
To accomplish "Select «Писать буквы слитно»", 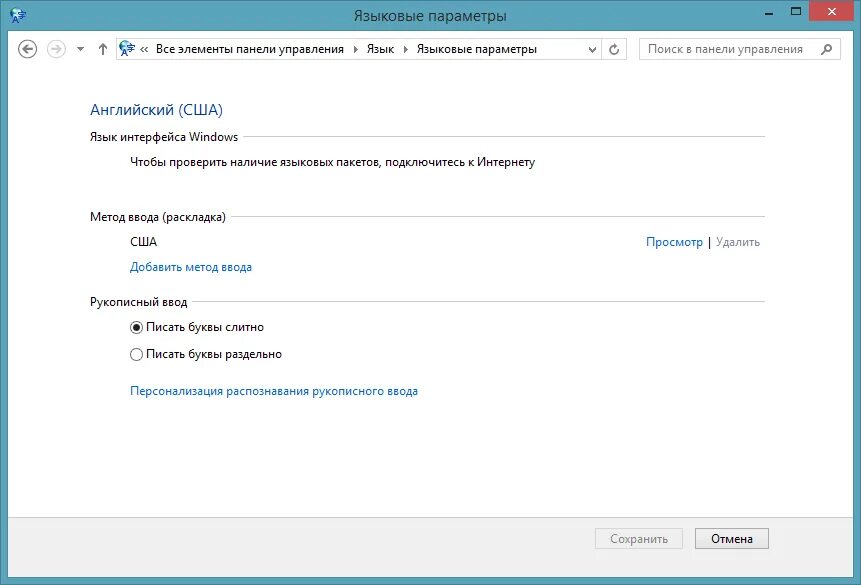I will [135, 327].
